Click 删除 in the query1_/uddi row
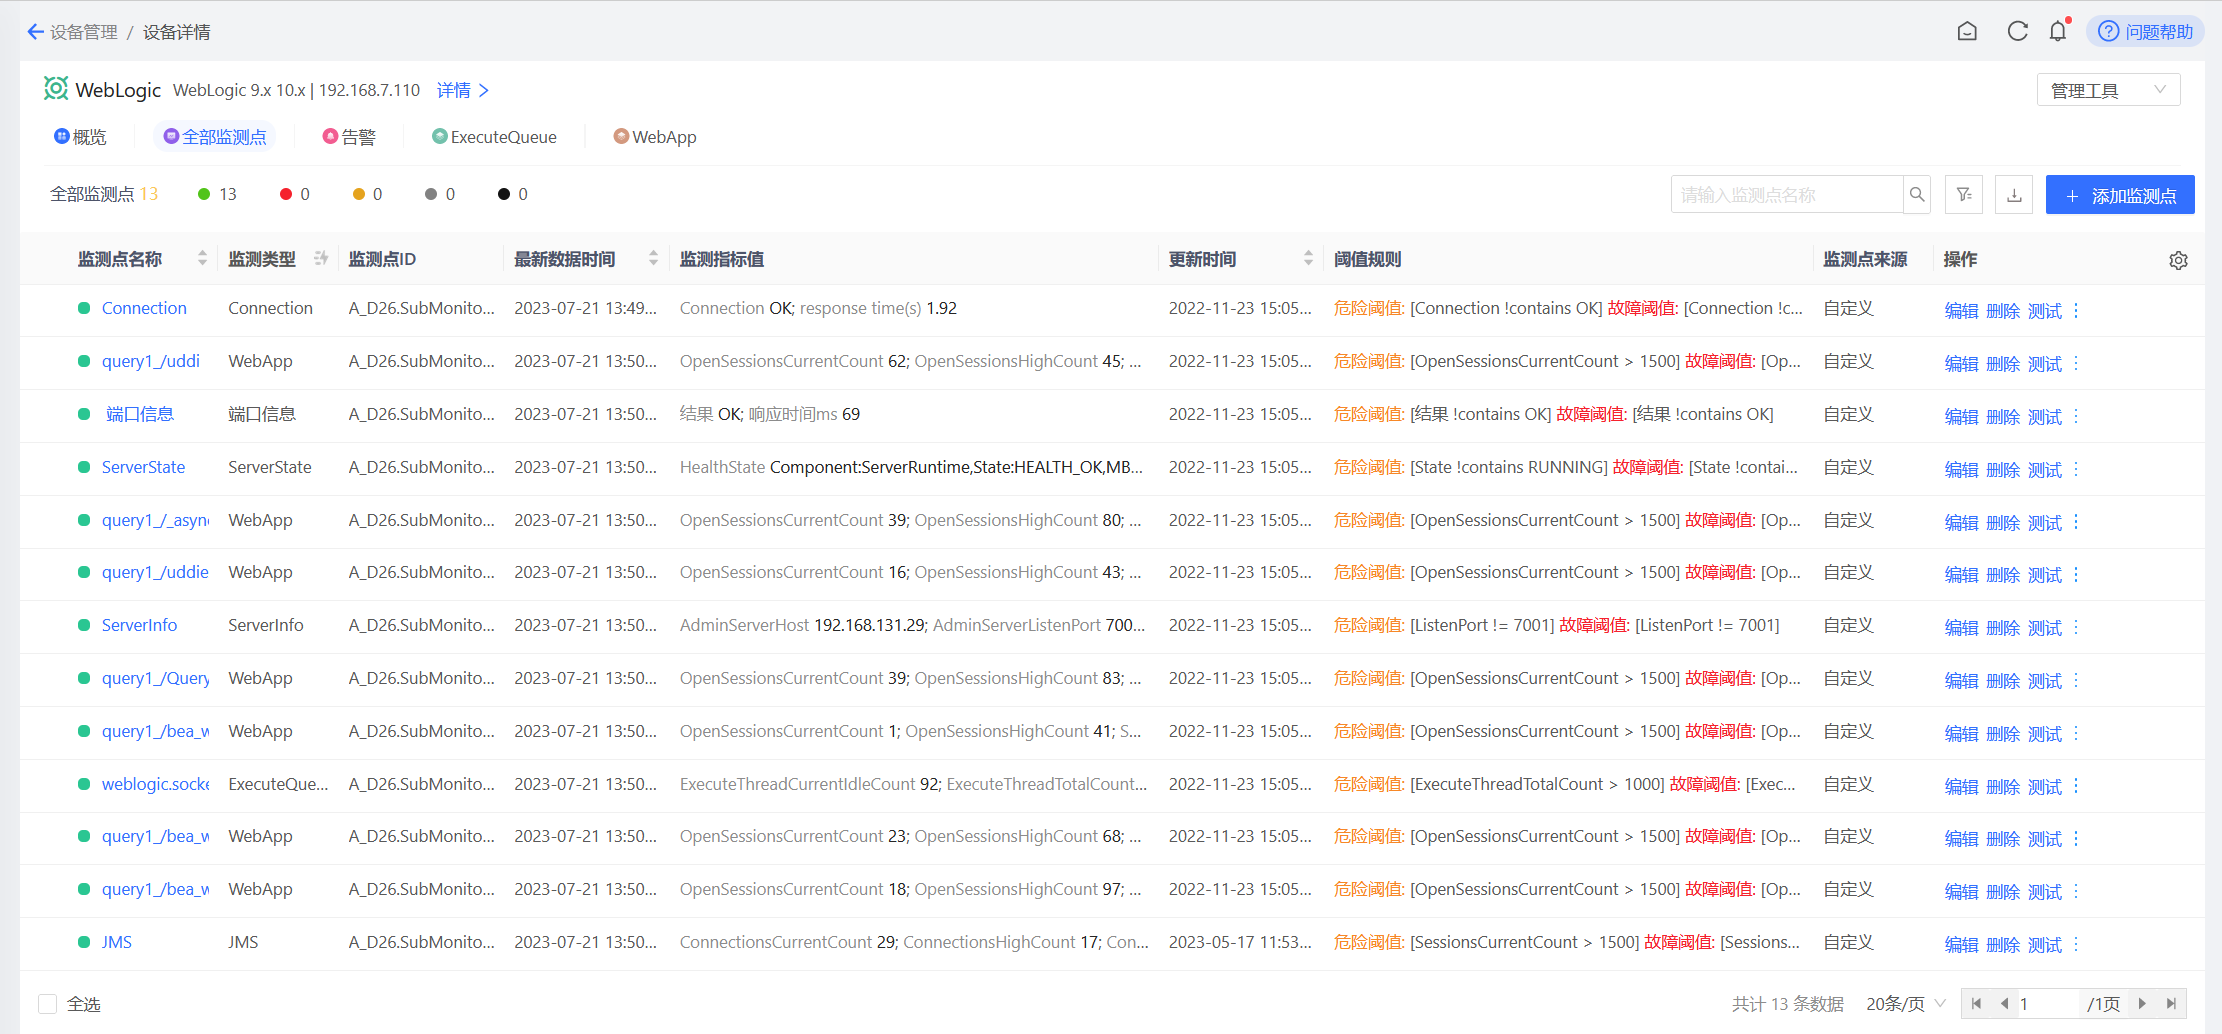The height and width of the screenshot is (1034, 2222). (x=2003, y=364)
